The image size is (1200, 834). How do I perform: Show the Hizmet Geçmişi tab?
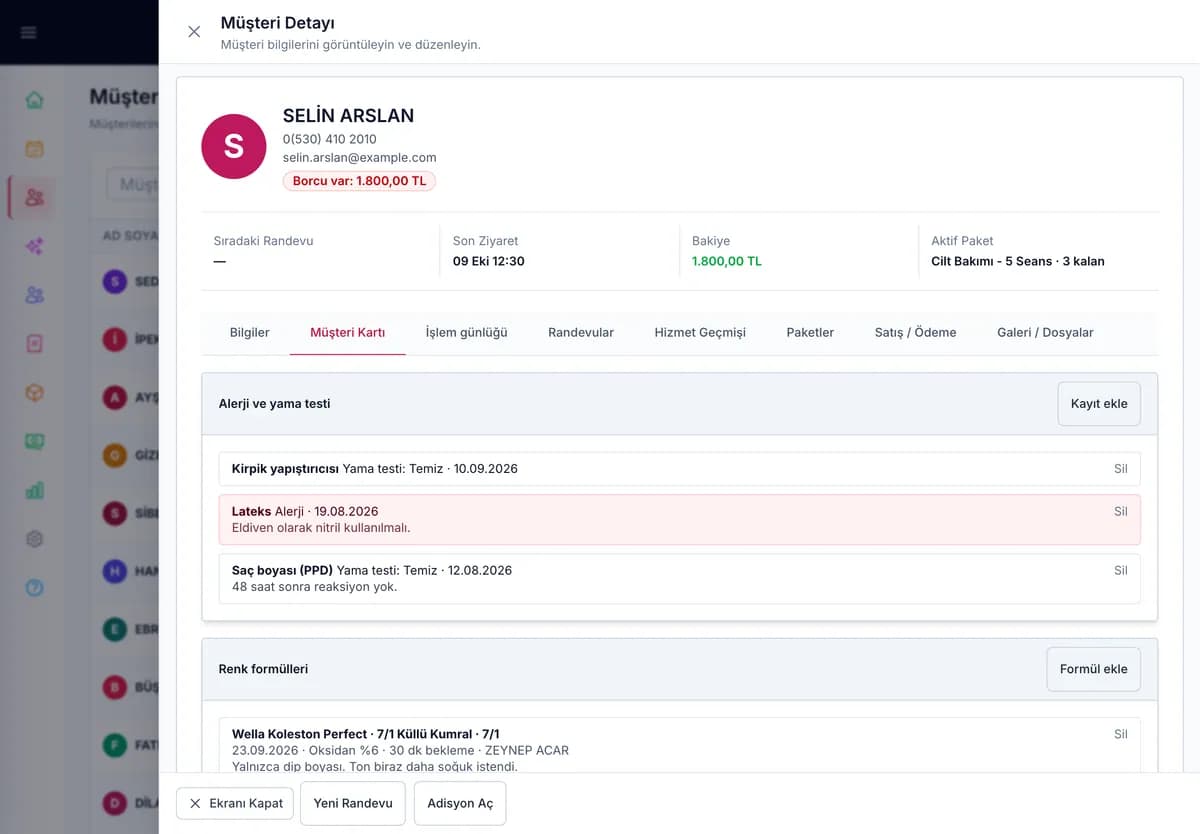click(700, 332)
